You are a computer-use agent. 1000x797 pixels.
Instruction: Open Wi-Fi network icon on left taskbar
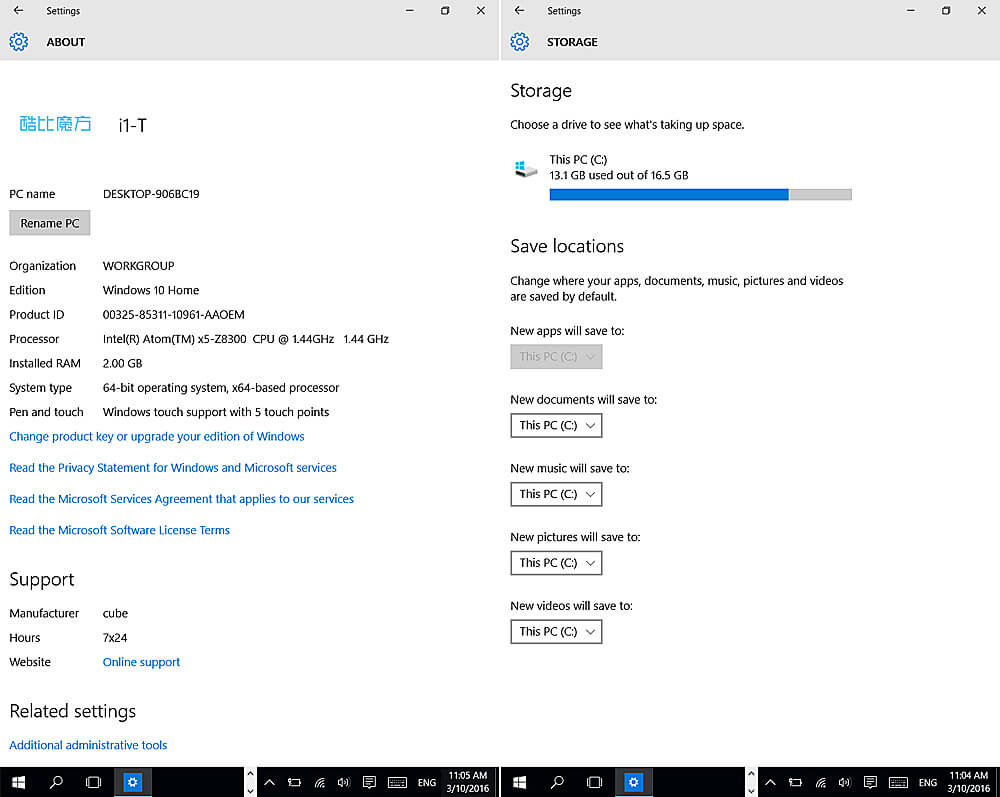[320, 782]
